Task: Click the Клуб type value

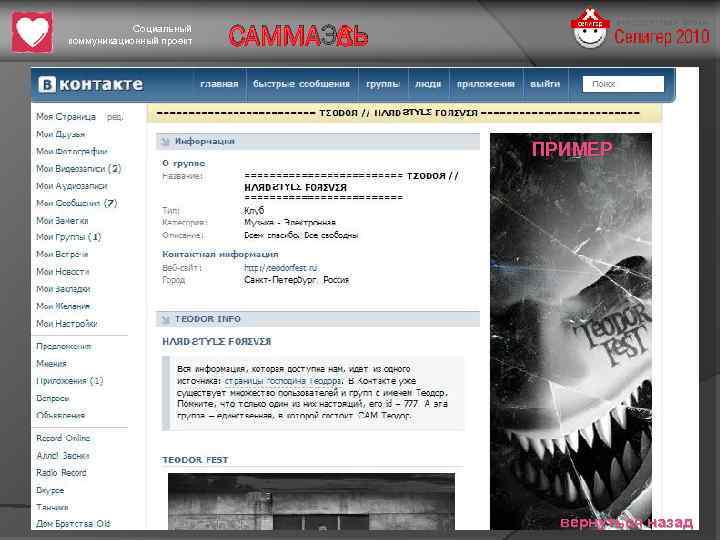Action: (254, 211)
